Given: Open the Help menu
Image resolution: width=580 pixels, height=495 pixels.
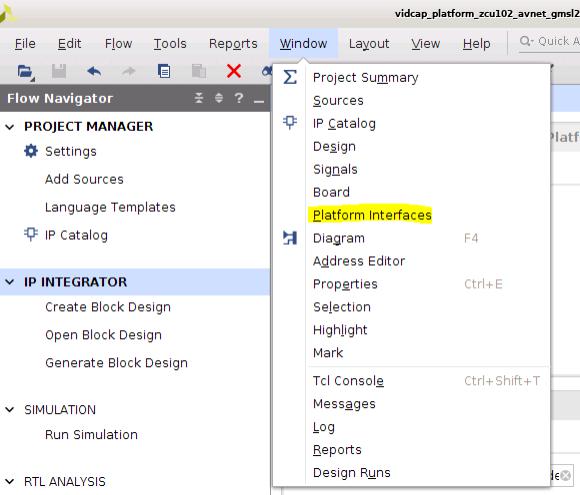Looking at the screenshot, I should pyautogui.click(x=476, y=44).
